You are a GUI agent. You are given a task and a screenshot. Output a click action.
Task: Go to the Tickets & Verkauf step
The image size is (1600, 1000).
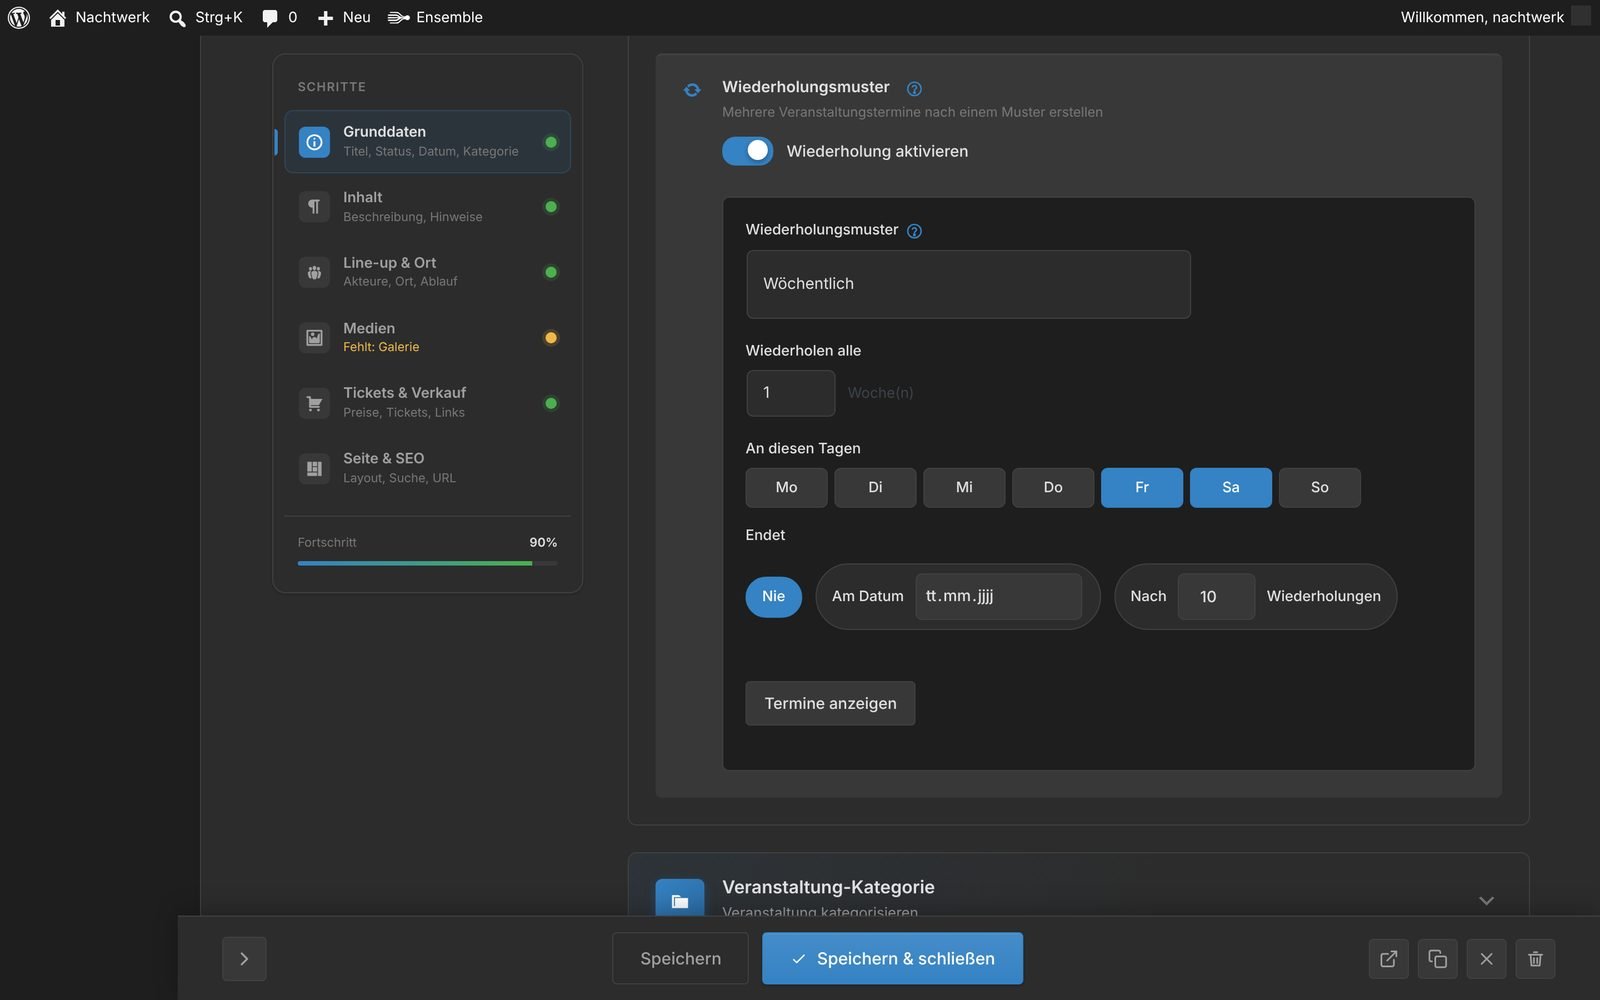(x=428, y=403)
